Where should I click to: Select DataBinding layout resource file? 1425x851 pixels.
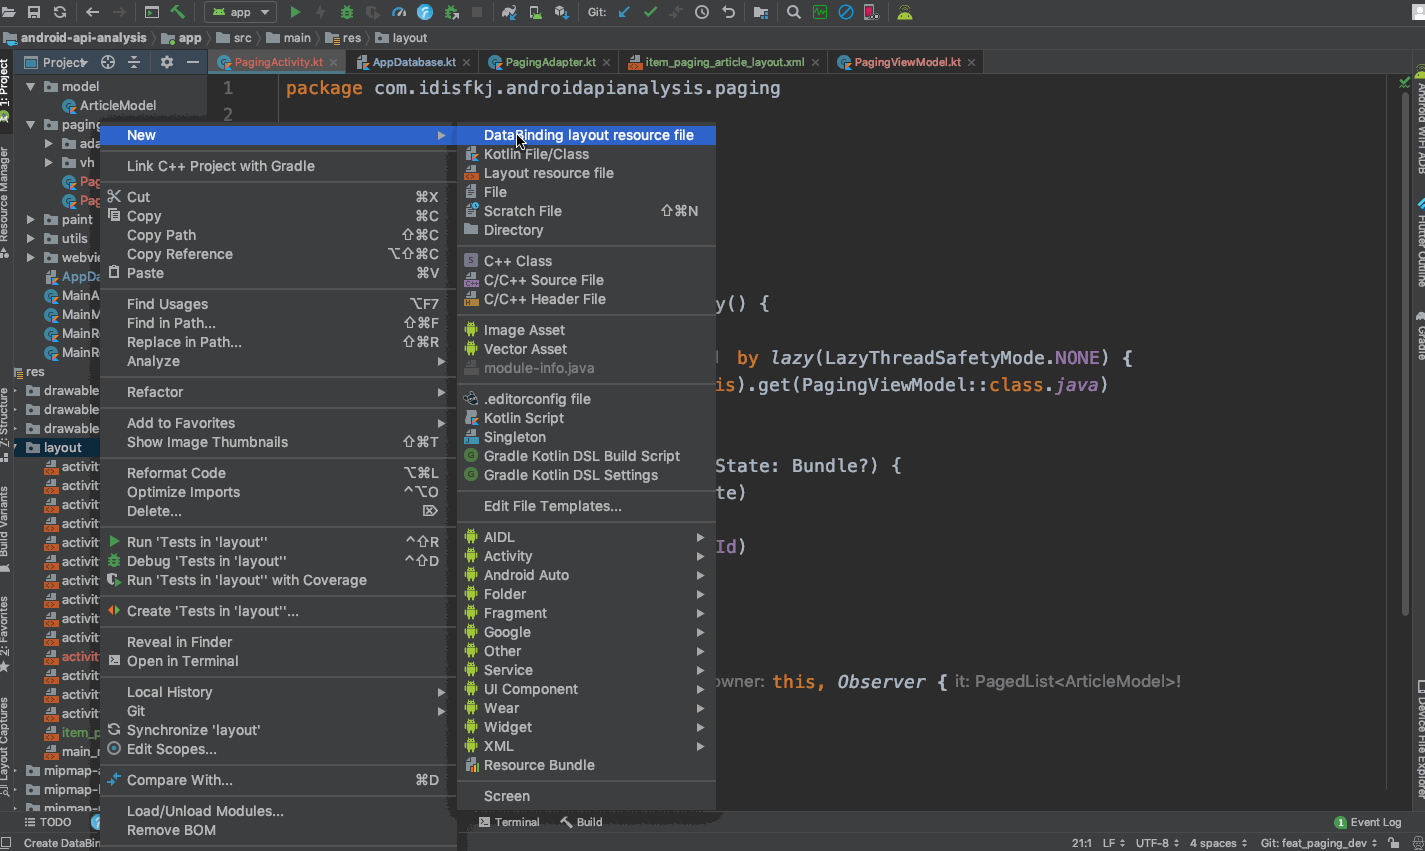[588, 135]
